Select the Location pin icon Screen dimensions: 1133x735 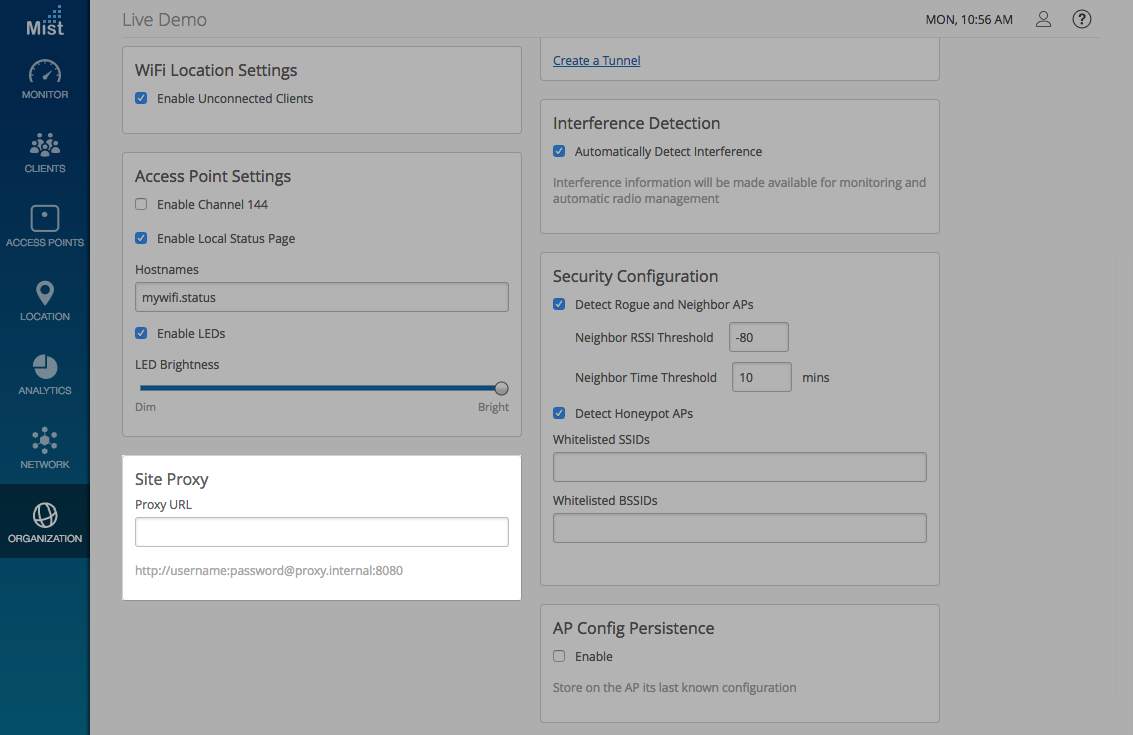[45, 301]
